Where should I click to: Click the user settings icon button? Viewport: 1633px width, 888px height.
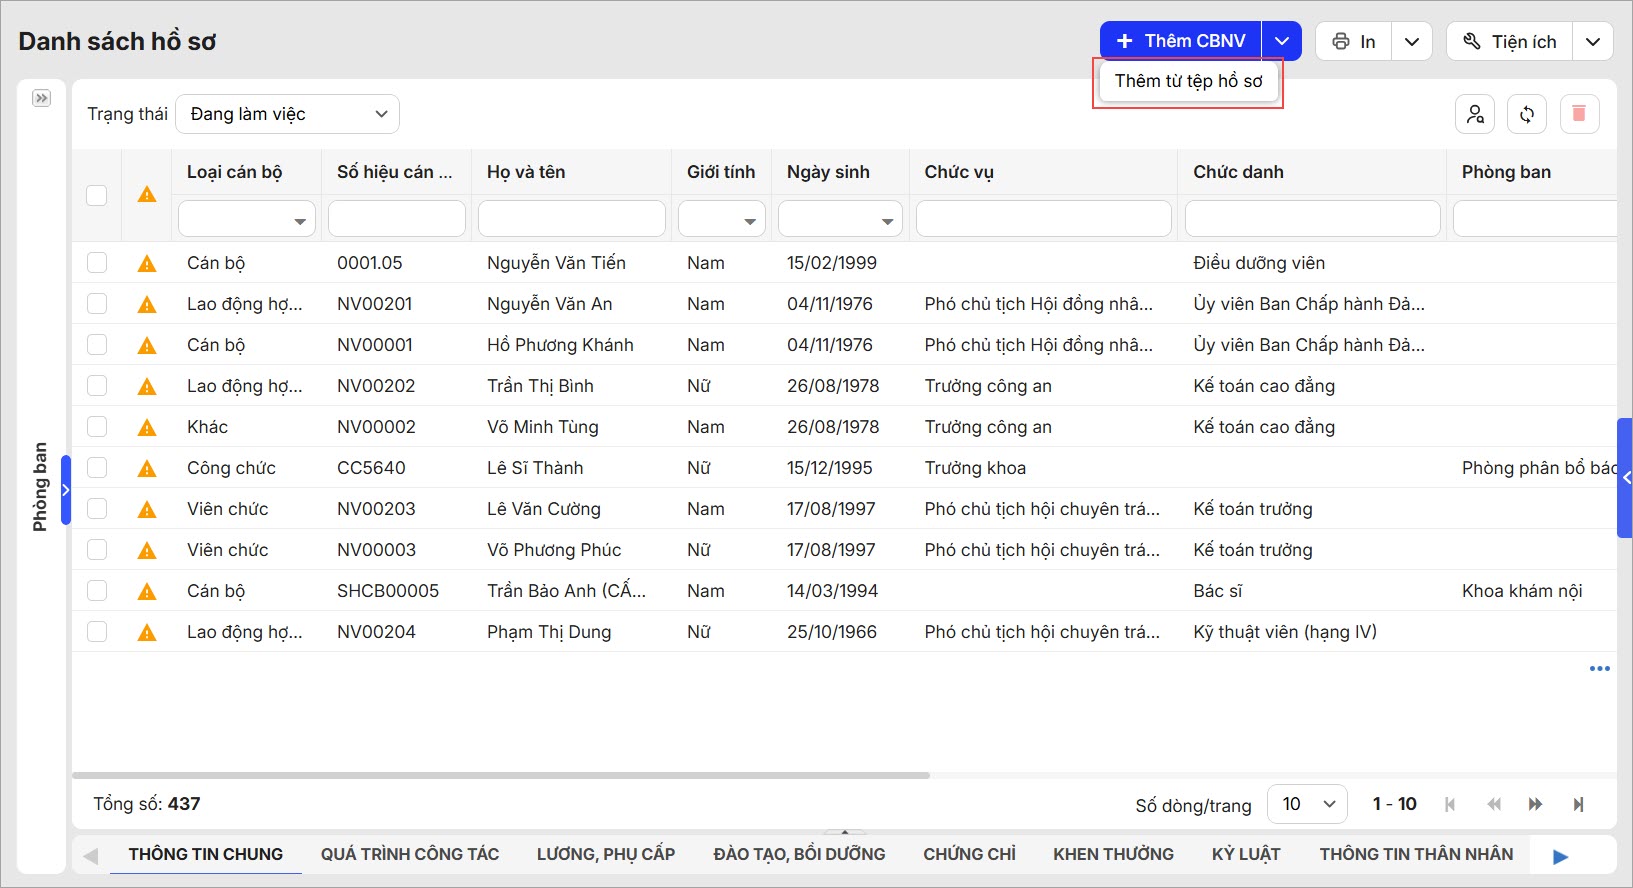click(1475, 114)
